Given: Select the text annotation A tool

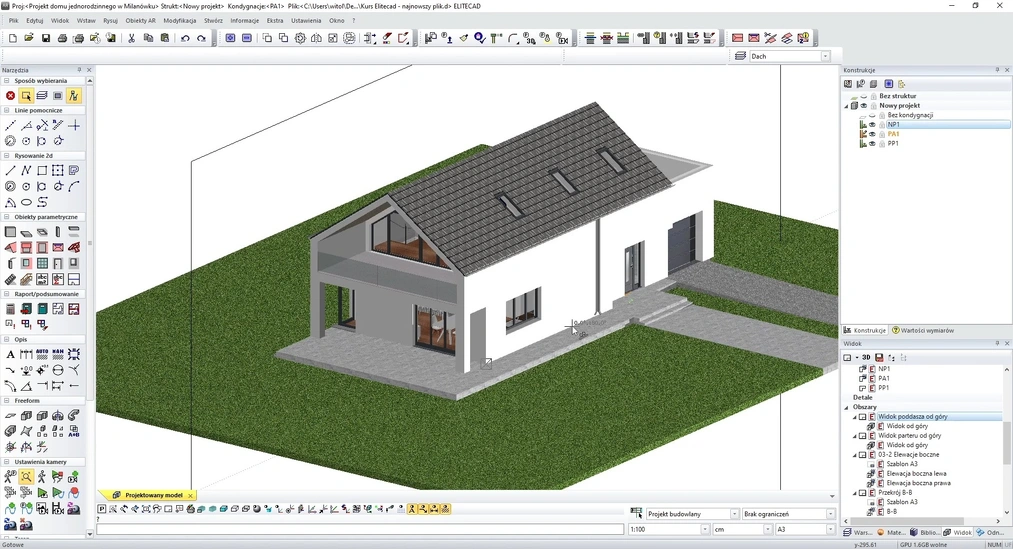Looking at the screenshot, I should click(x=10, y=354).
